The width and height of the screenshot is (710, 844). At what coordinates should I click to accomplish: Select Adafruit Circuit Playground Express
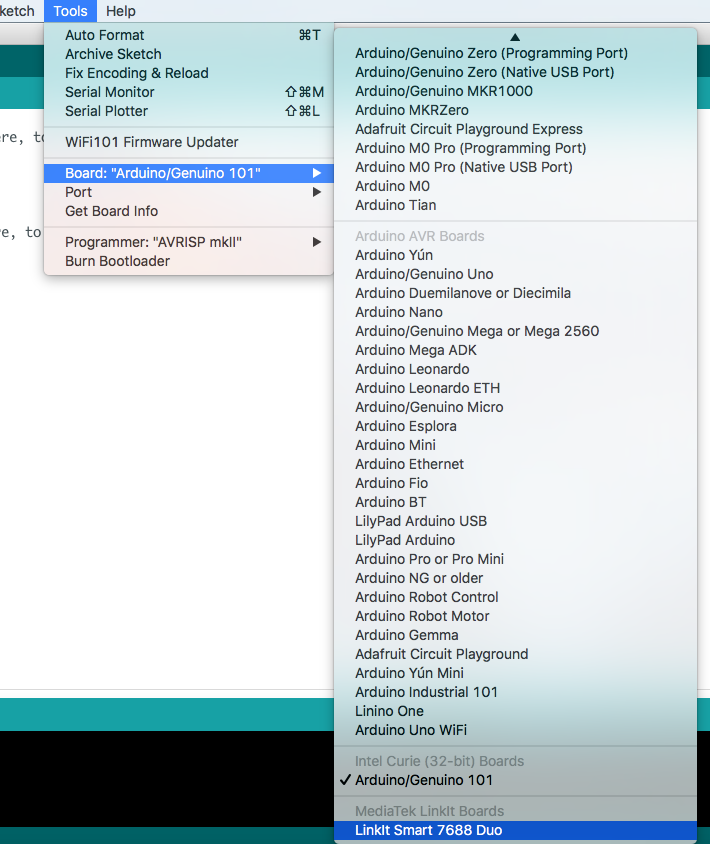coord(515,129)
